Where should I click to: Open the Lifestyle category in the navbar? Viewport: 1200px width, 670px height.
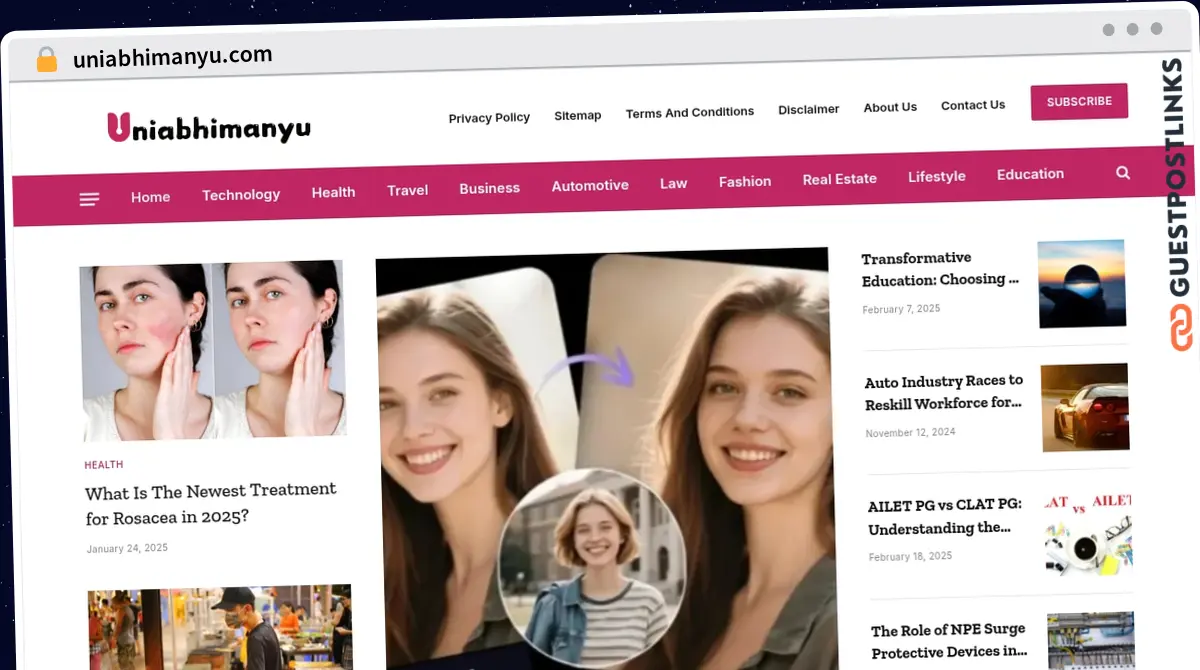936,175
